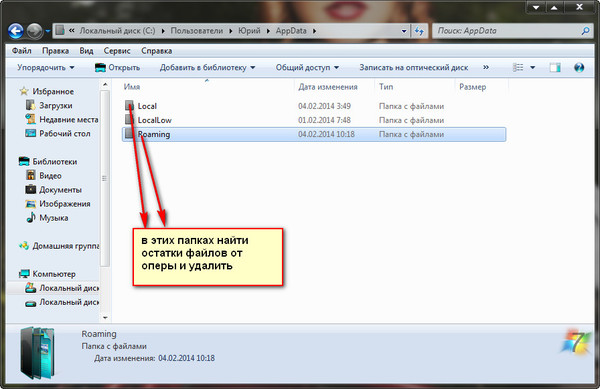600x389 pixels.
Task: Click the Компьютер monitor icon
Action: pos(24,273)
